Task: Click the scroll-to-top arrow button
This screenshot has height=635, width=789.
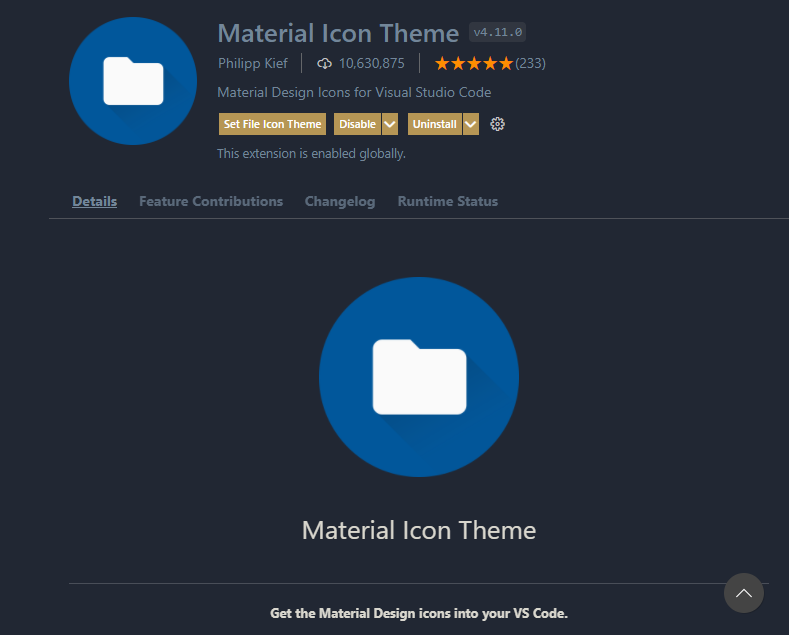Action: click(x=744, y=593)
